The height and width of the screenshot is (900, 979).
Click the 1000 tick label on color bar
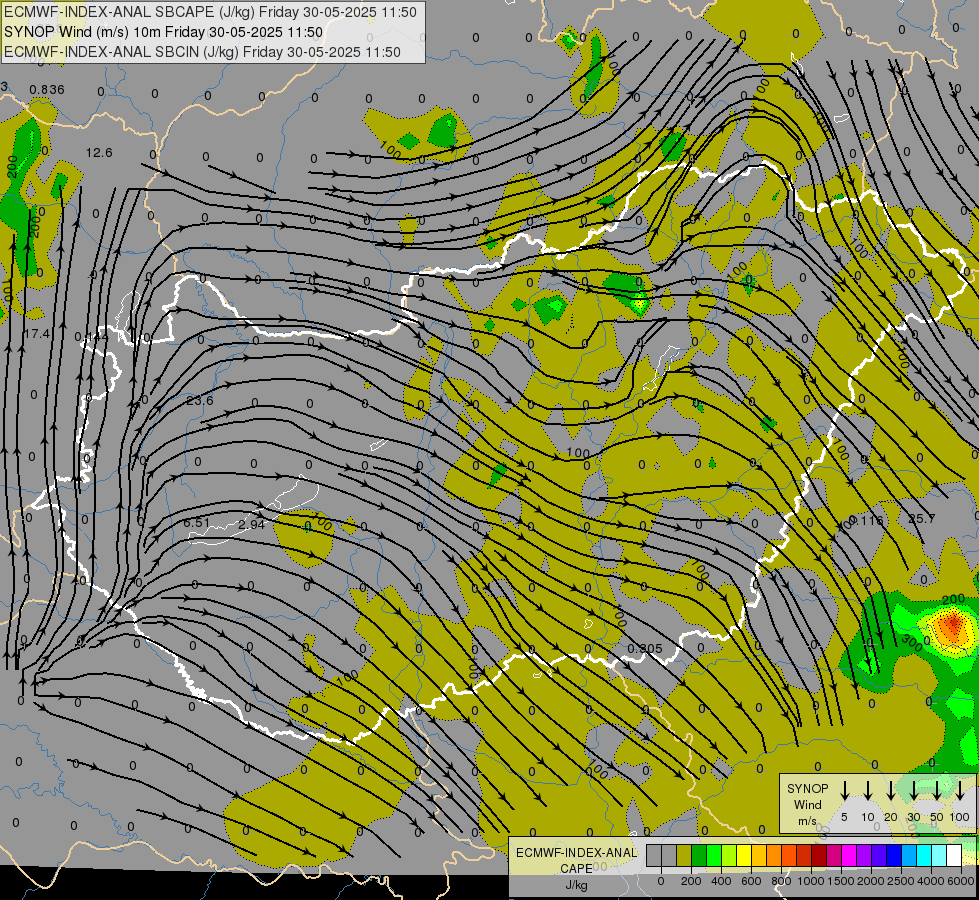[x=811, y=881]
